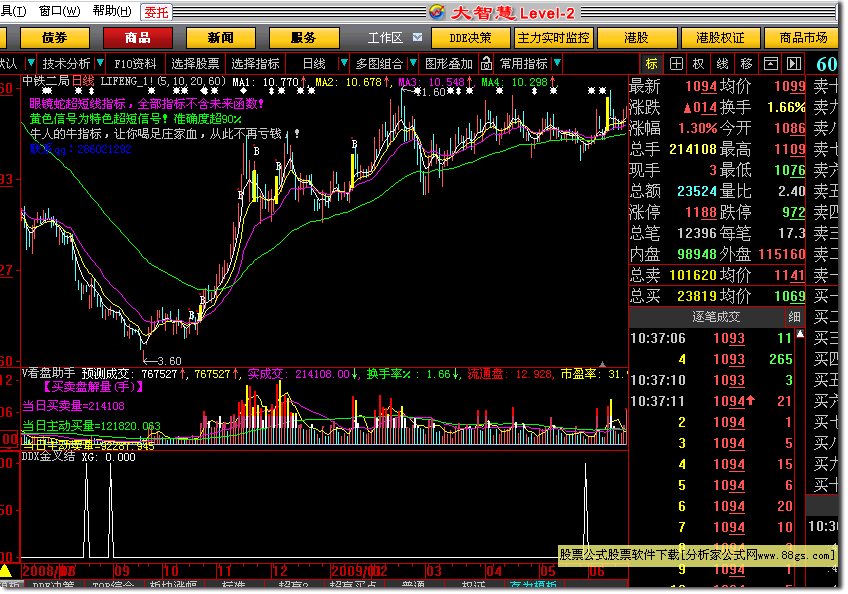Open the 日线 period dropdown arrow
The width and height of the screenshot is (848, 594).
pos(343,63)
